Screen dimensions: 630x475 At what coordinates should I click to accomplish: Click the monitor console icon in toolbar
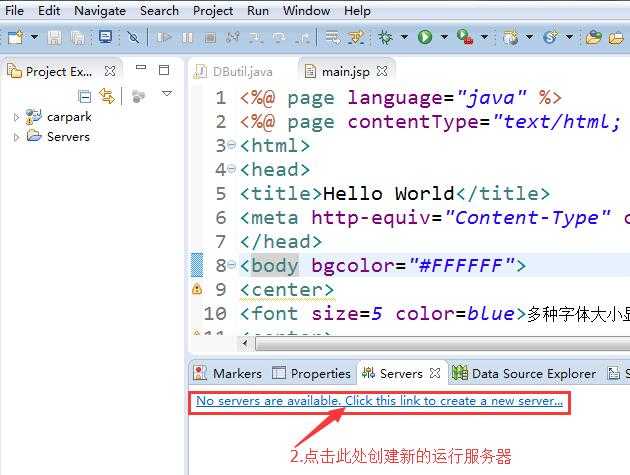[106, 37]
